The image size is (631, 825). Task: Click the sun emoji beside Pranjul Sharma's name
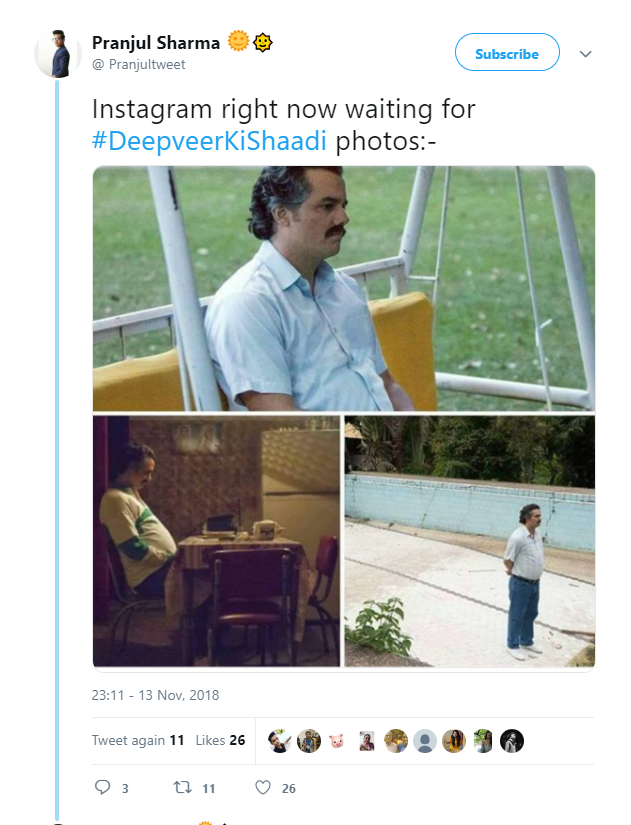[236, 41]
